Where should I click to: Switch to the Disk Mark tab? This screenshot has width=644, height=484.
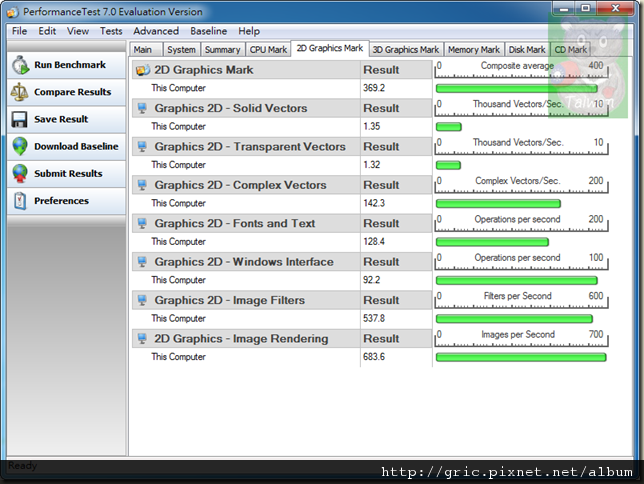527,50
